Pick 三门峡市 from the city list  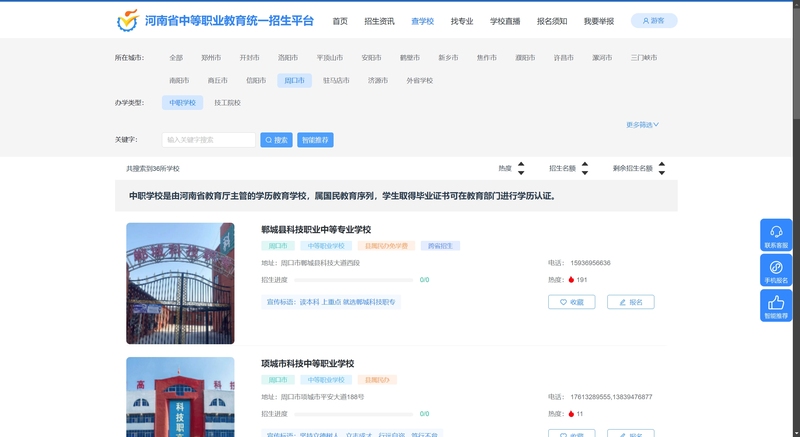click(x=643, y=58)
